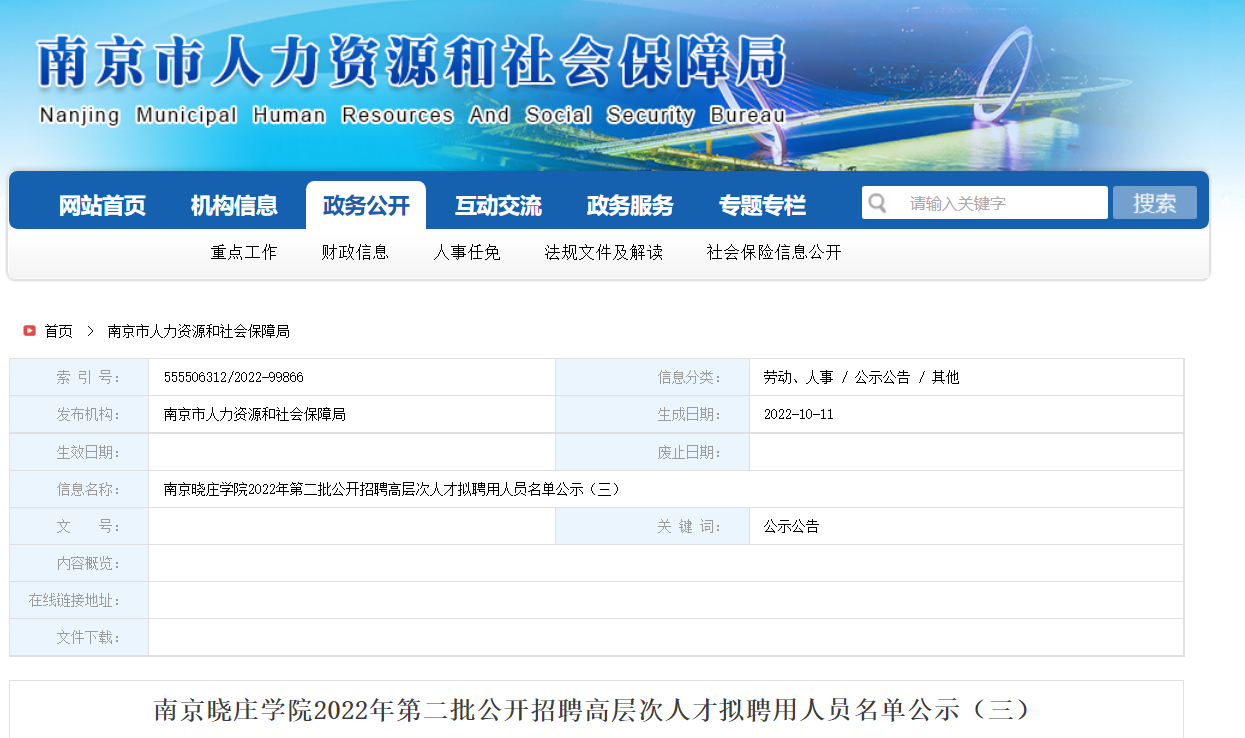This screenshot has width=1245, height=738.
Task: Click the 搜索 button
Action: 1155,203
